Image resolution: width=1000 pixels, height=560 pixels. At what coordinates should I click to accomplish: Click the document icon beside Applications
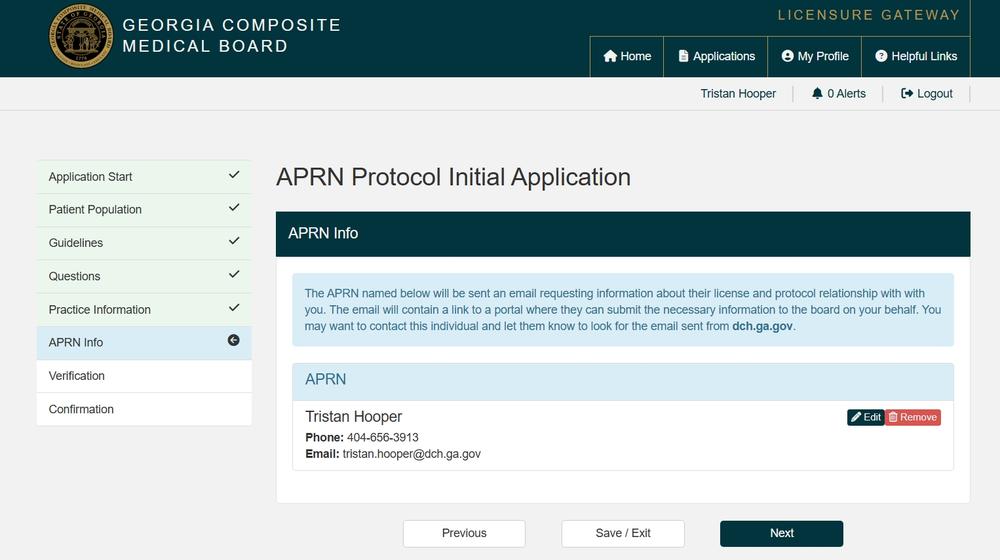click(683, 56)
